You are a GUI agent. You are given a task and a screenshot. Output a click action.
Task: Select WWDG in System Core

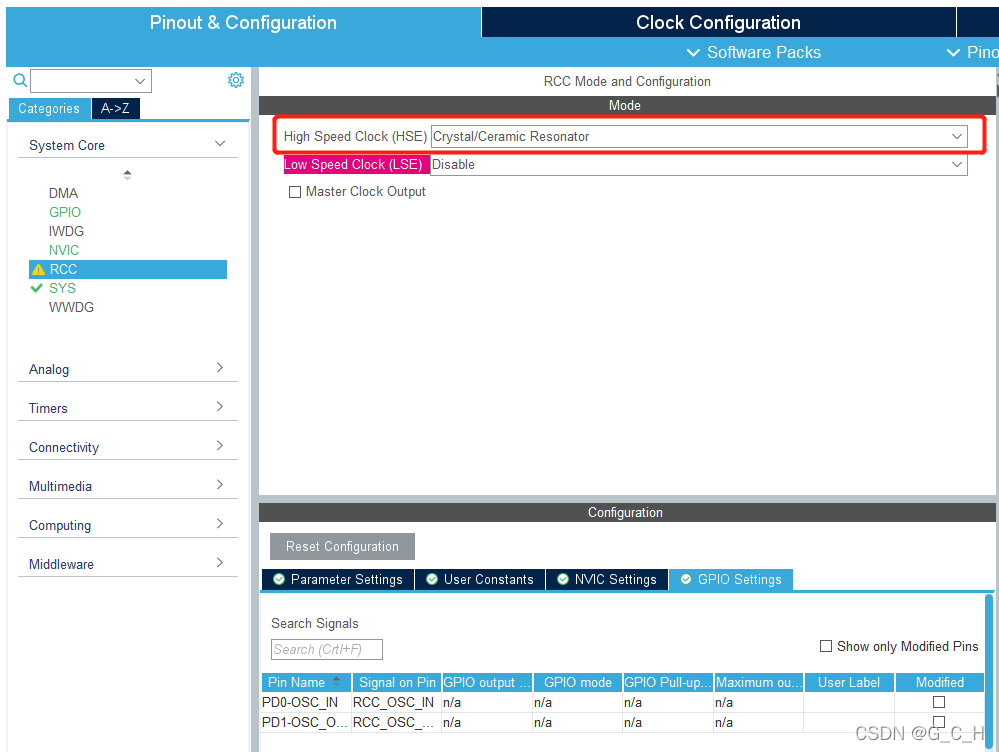(71, 307)
